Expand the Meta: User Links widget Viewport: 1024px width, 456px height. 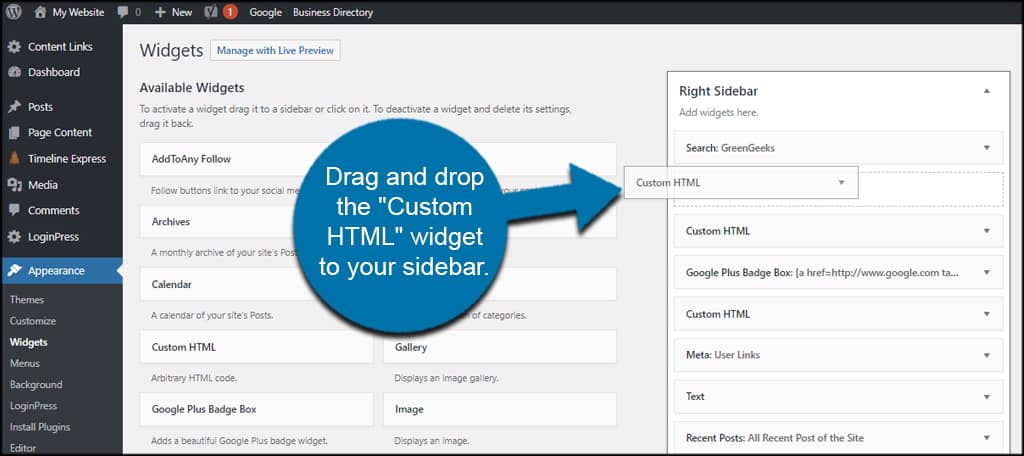click(x=986, y=355)
